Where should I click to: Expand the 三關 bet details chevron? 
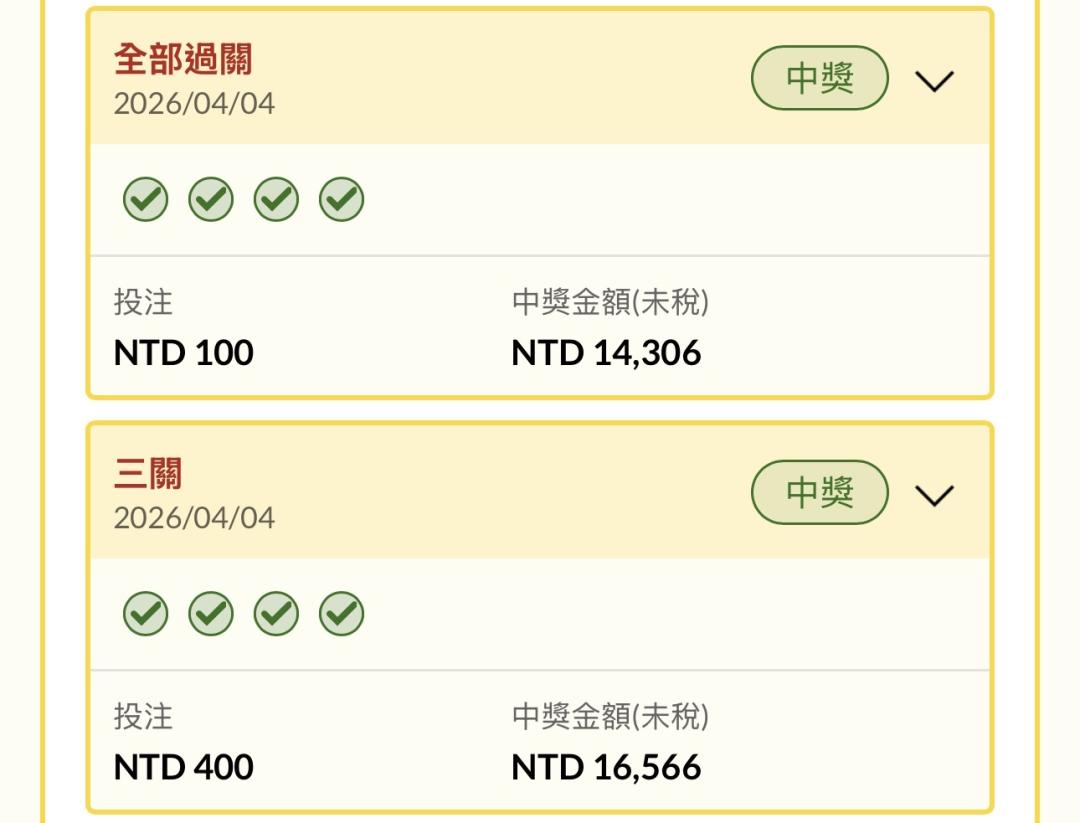pos(935,495)
